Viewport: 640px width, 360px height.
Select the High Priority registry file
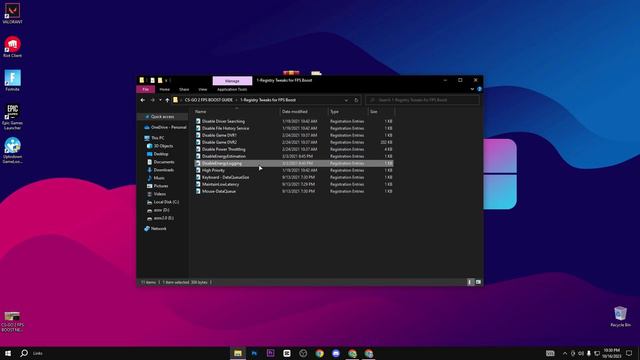(294, 170)
